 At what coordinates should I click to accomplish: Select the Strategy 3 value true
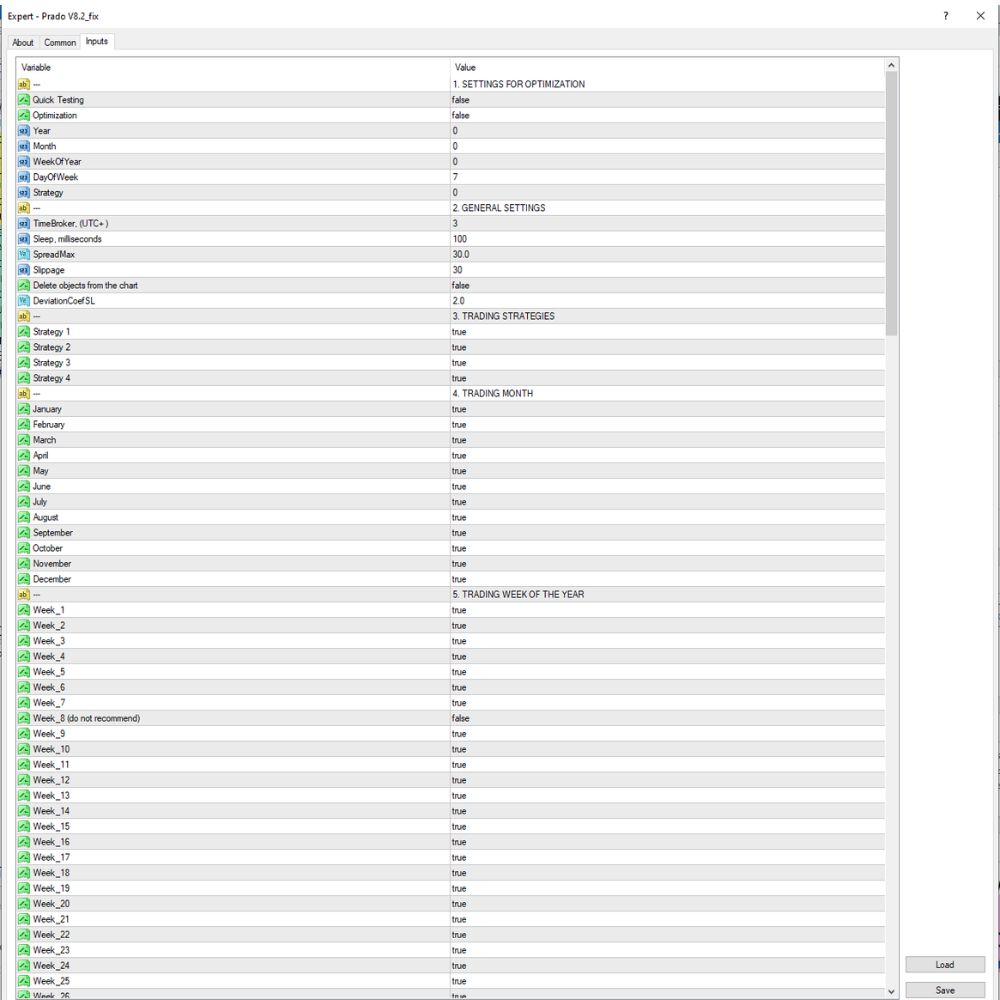(459, 363)
